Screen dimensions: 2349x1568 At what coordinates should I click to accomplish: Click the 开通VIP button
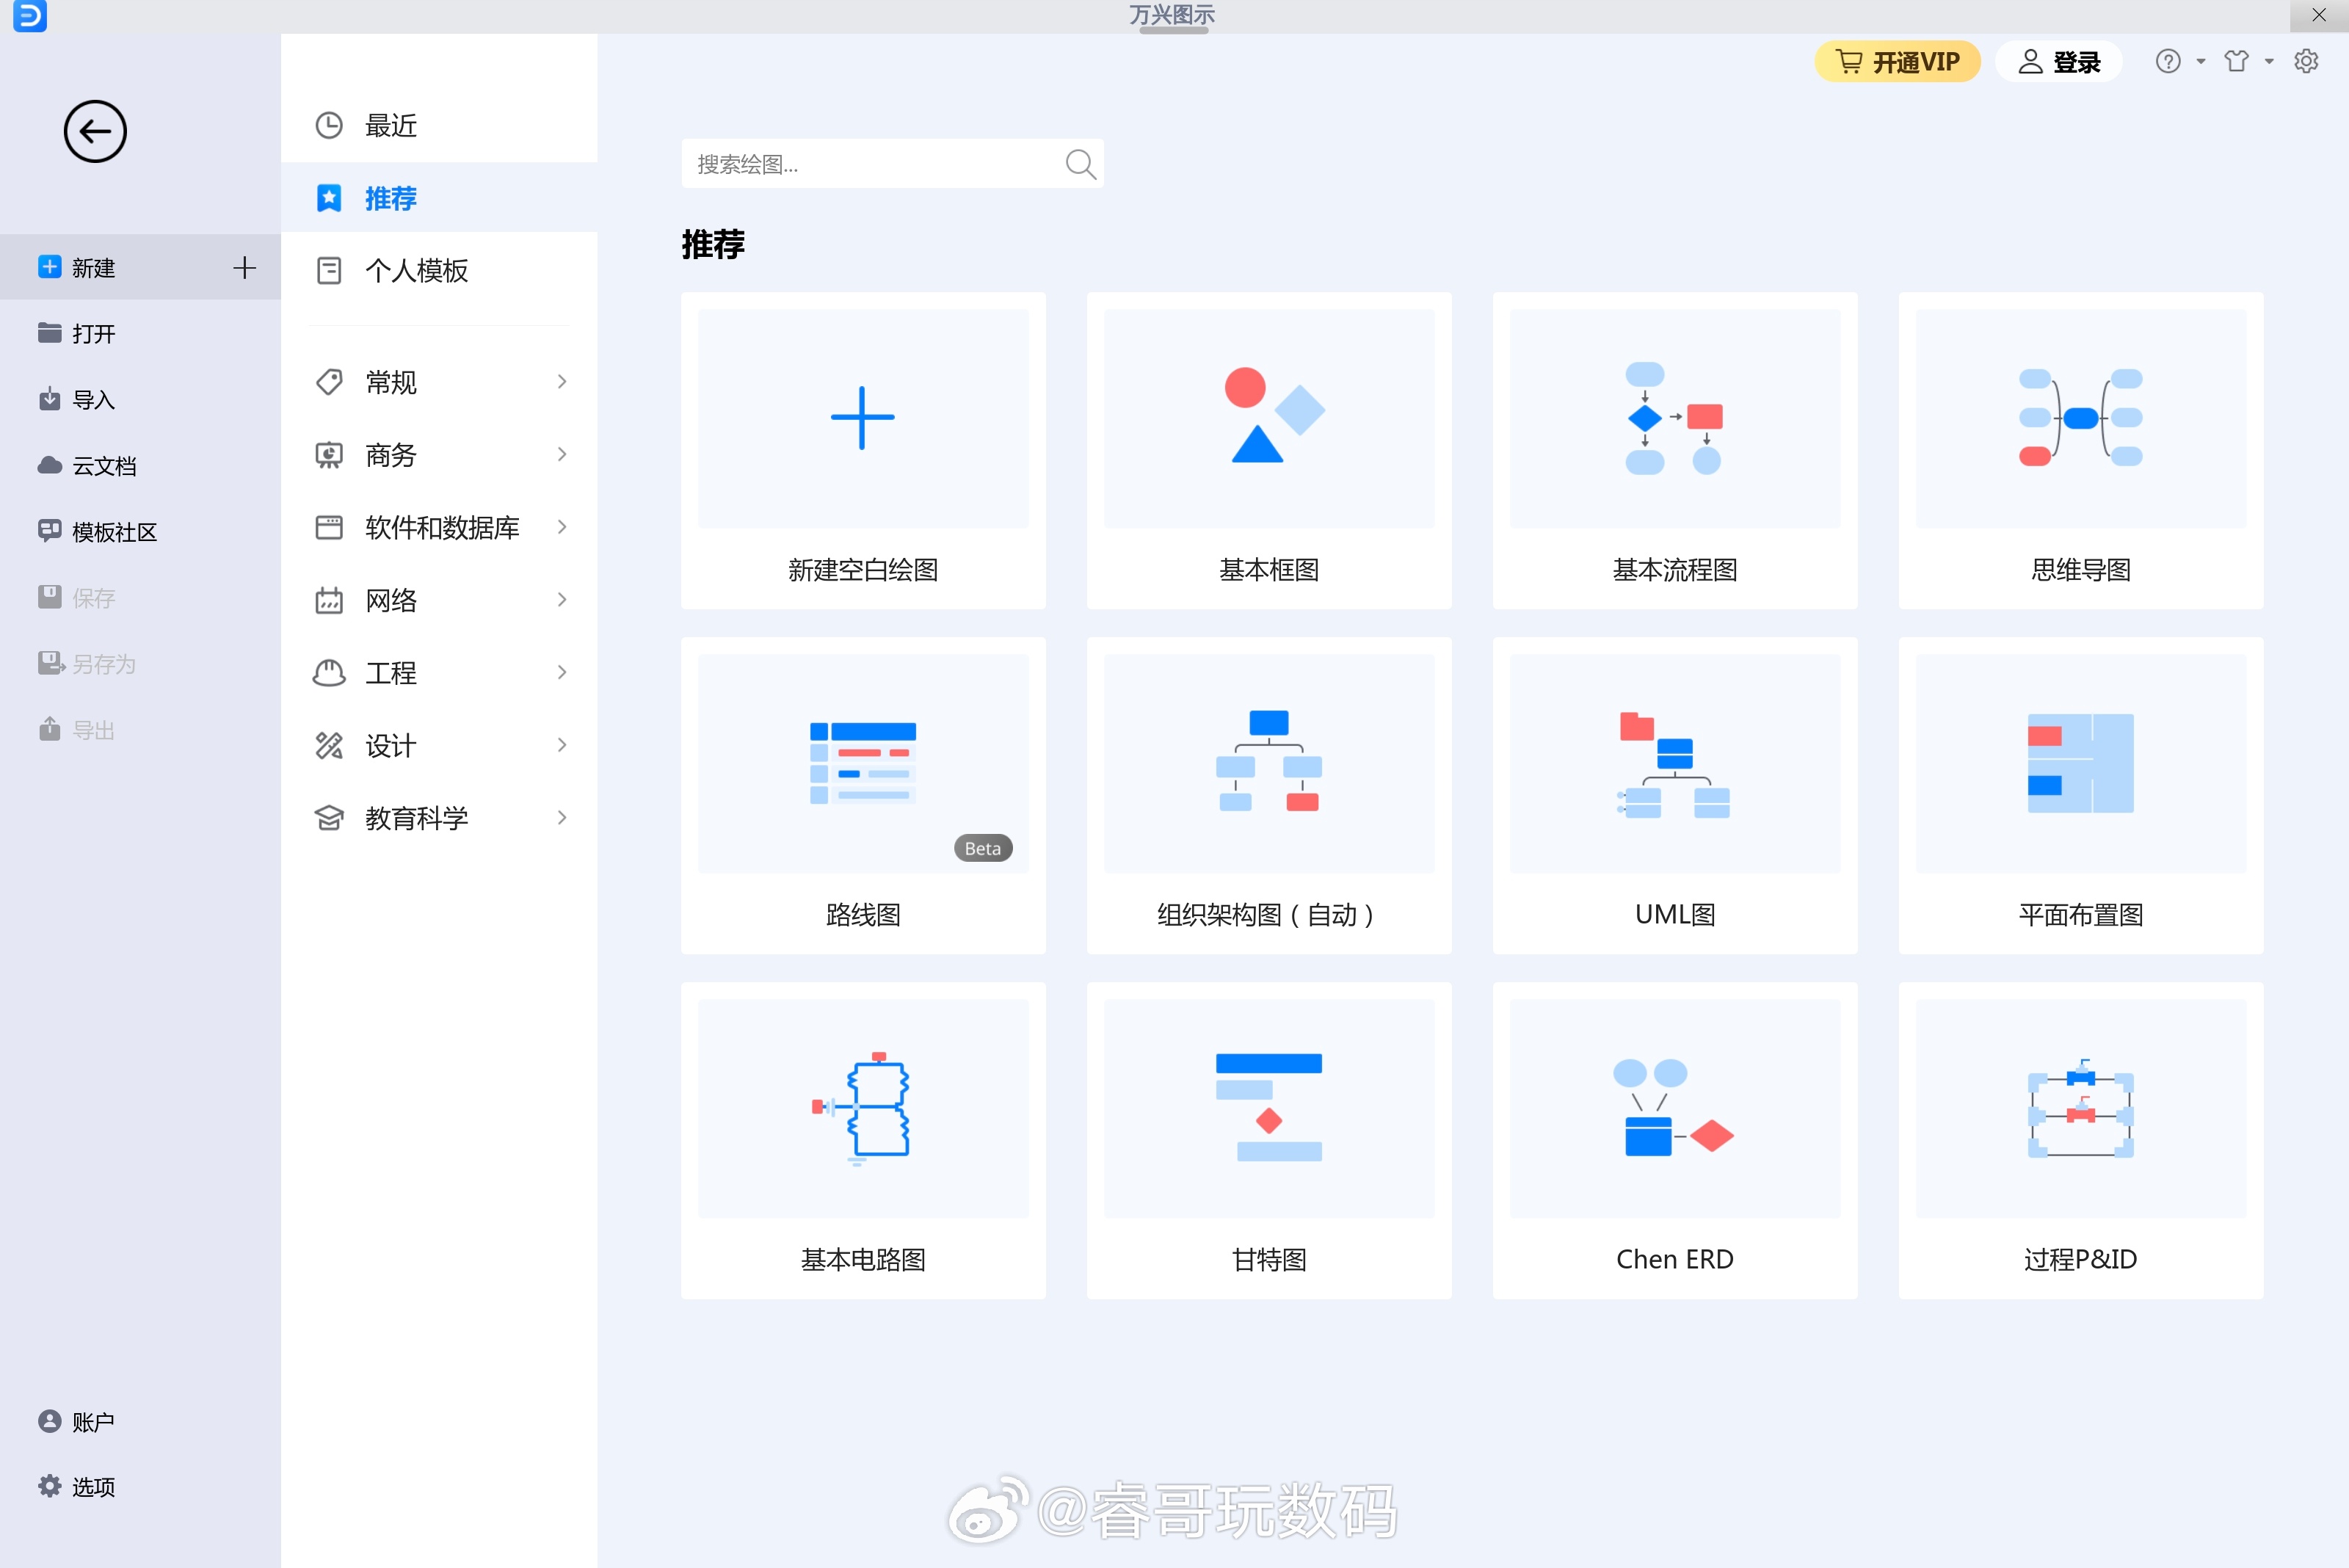[x=1897, y=62]
